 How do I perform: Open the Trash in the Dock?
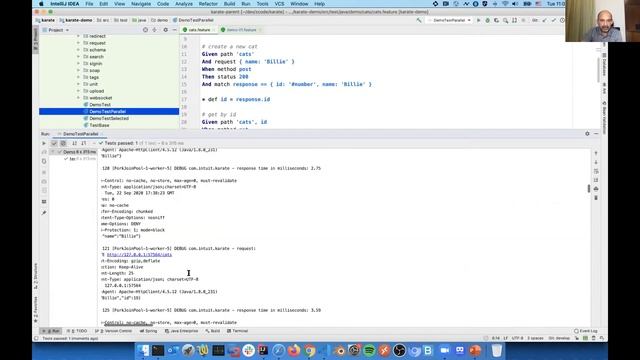pos(496,350)
